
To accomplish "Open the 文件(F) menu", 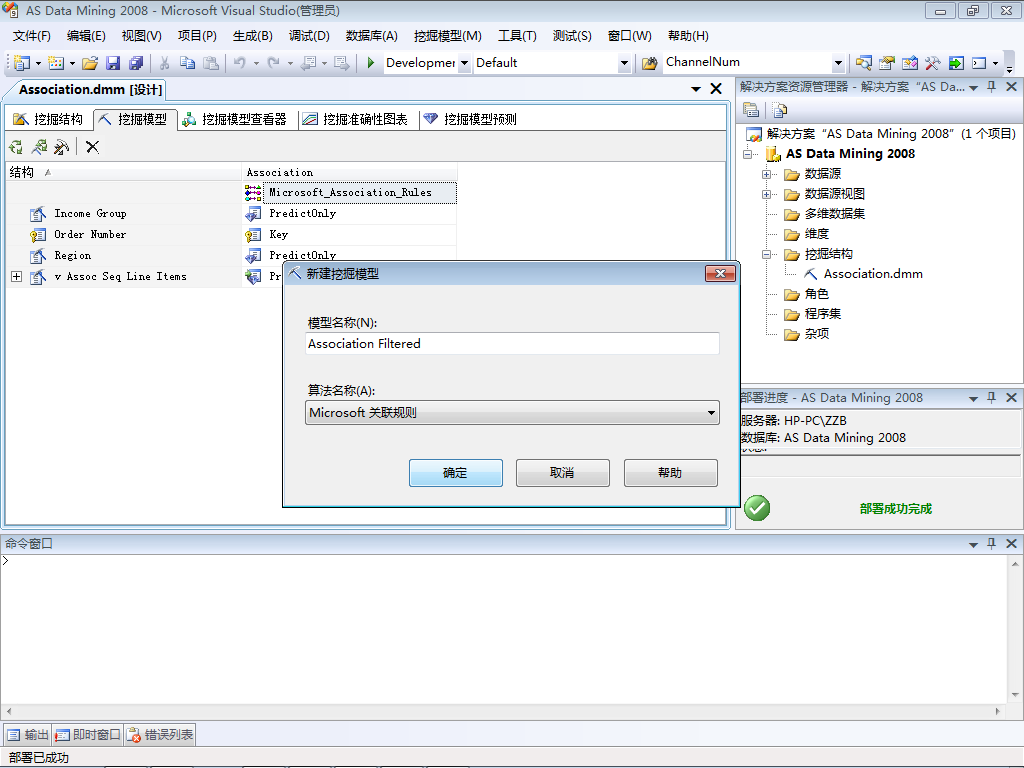I will [x=31, y=36].
